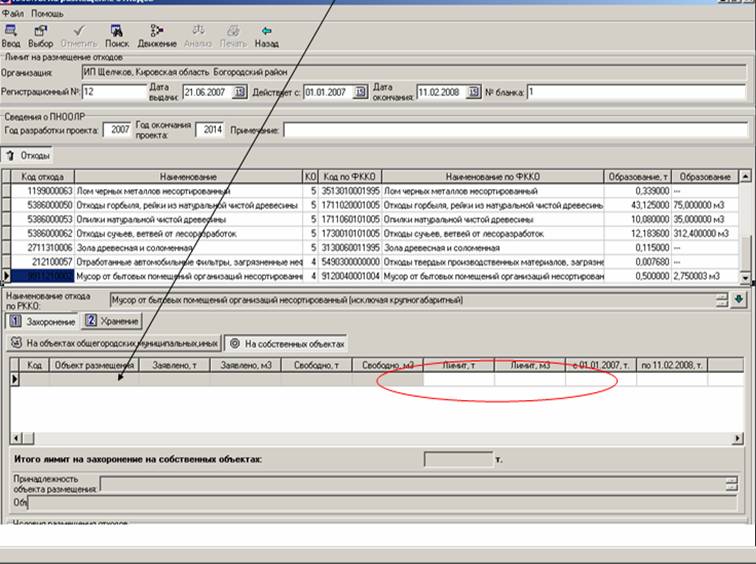Select the Отходы tab
The image size is (756, 564).
(28, 156)
